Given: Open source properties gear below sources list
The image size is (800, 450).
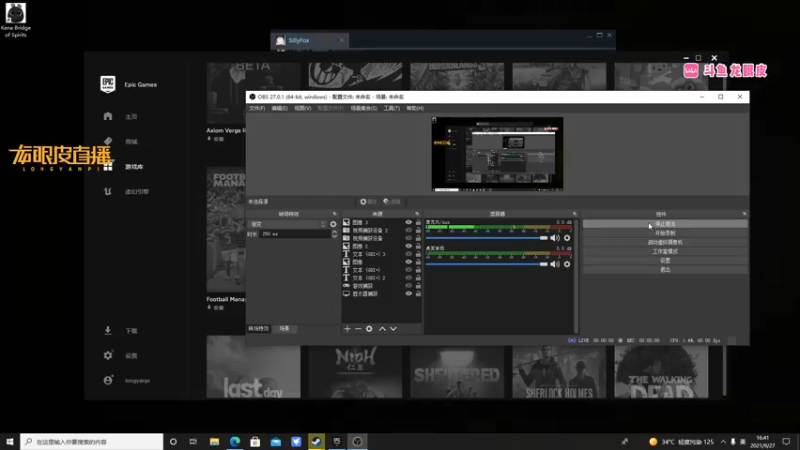Looking at the screenshot, I should point(369,329).
